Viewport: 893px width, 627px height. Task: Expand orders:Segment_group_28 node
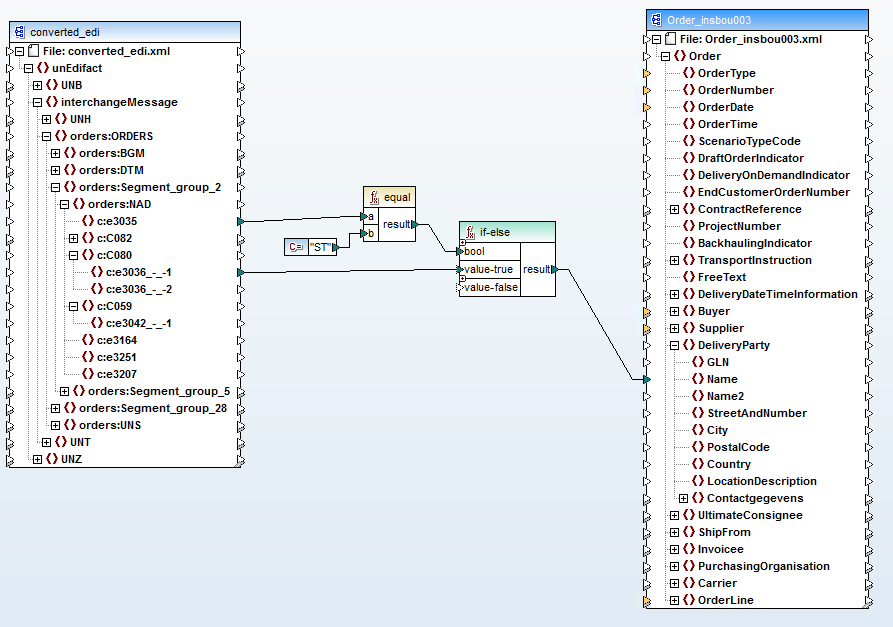tap(55, 408)
